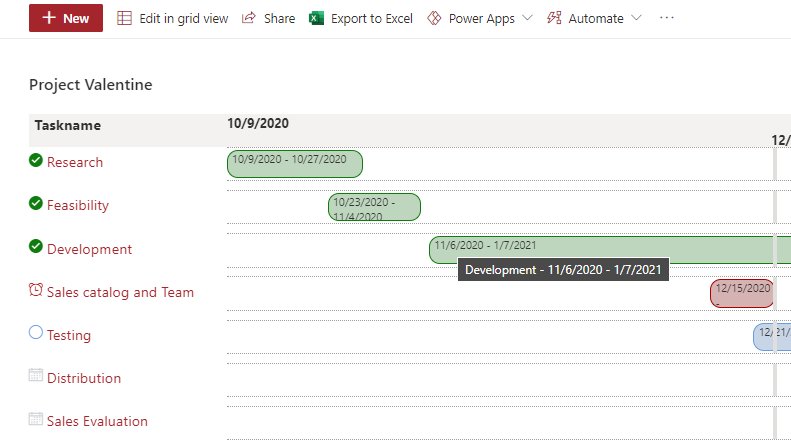This screenshot has height=445, width=791.
Task: Click the plus icon in New button
Action: click(x=48, y=18)
